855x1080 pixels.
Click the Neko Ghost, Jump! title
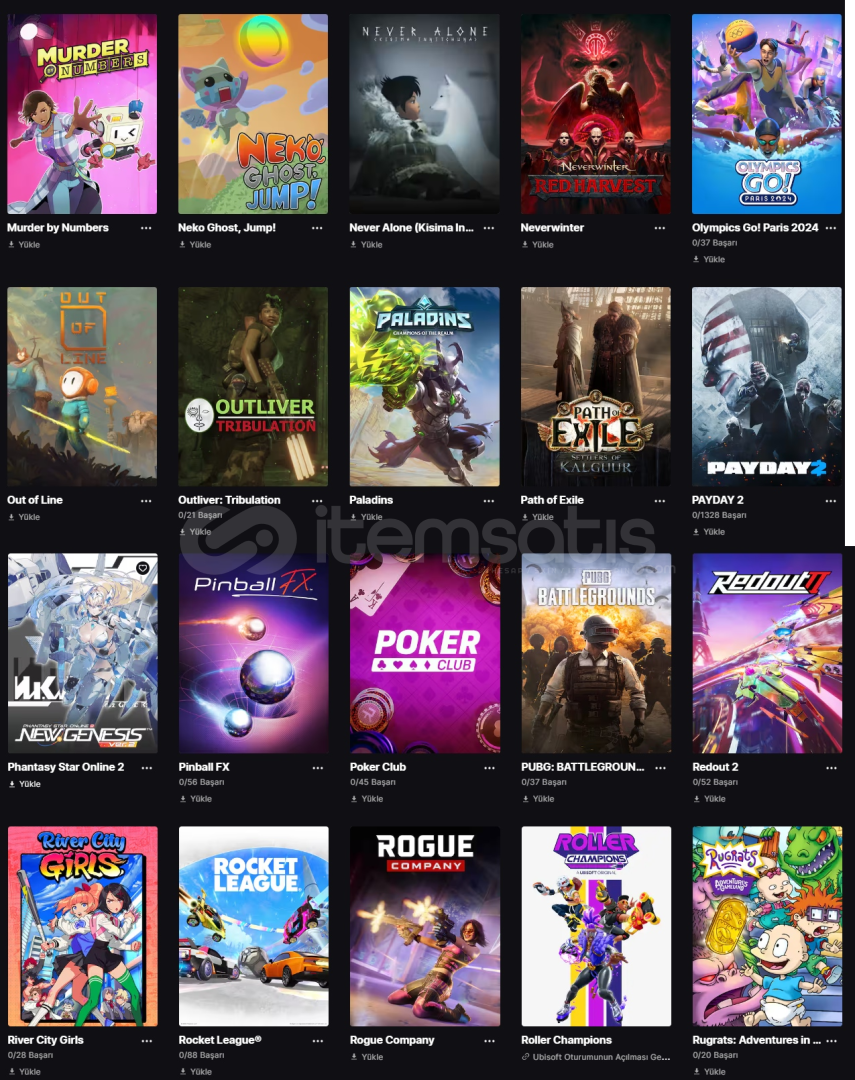[x=227, y=227]
